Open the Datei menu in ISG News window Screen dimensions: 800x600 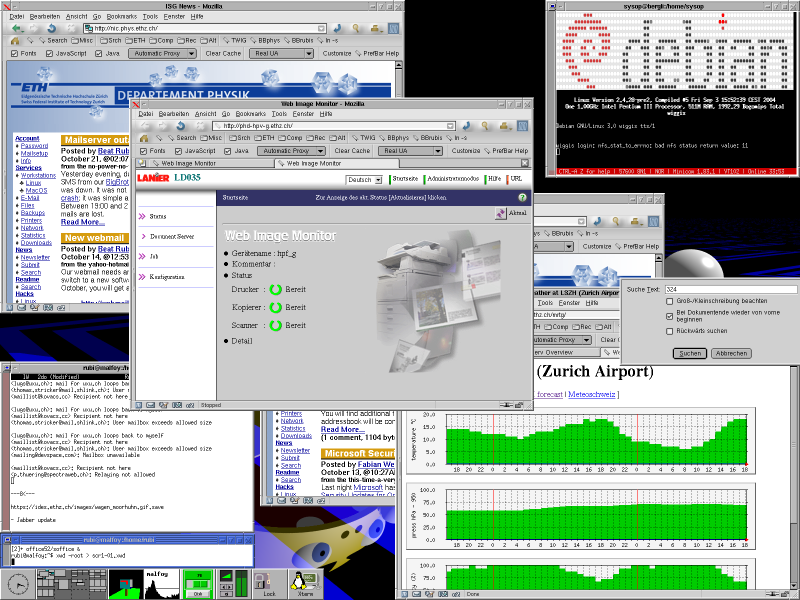[17, 16]
